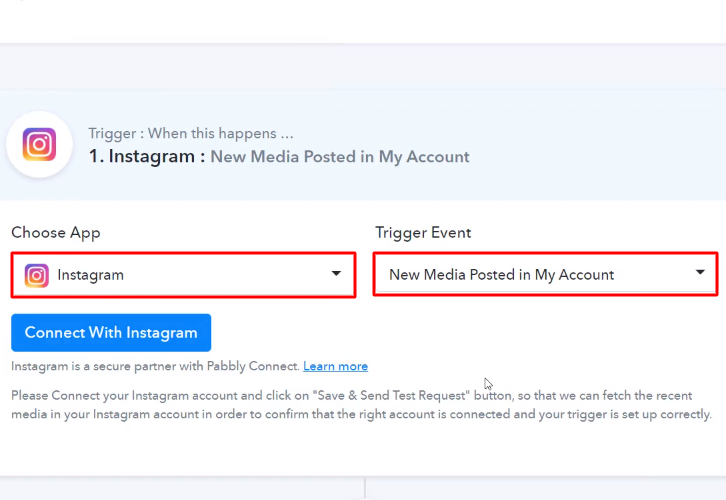Click the large Instagram logo in trigger header

(x=39, y=145)
